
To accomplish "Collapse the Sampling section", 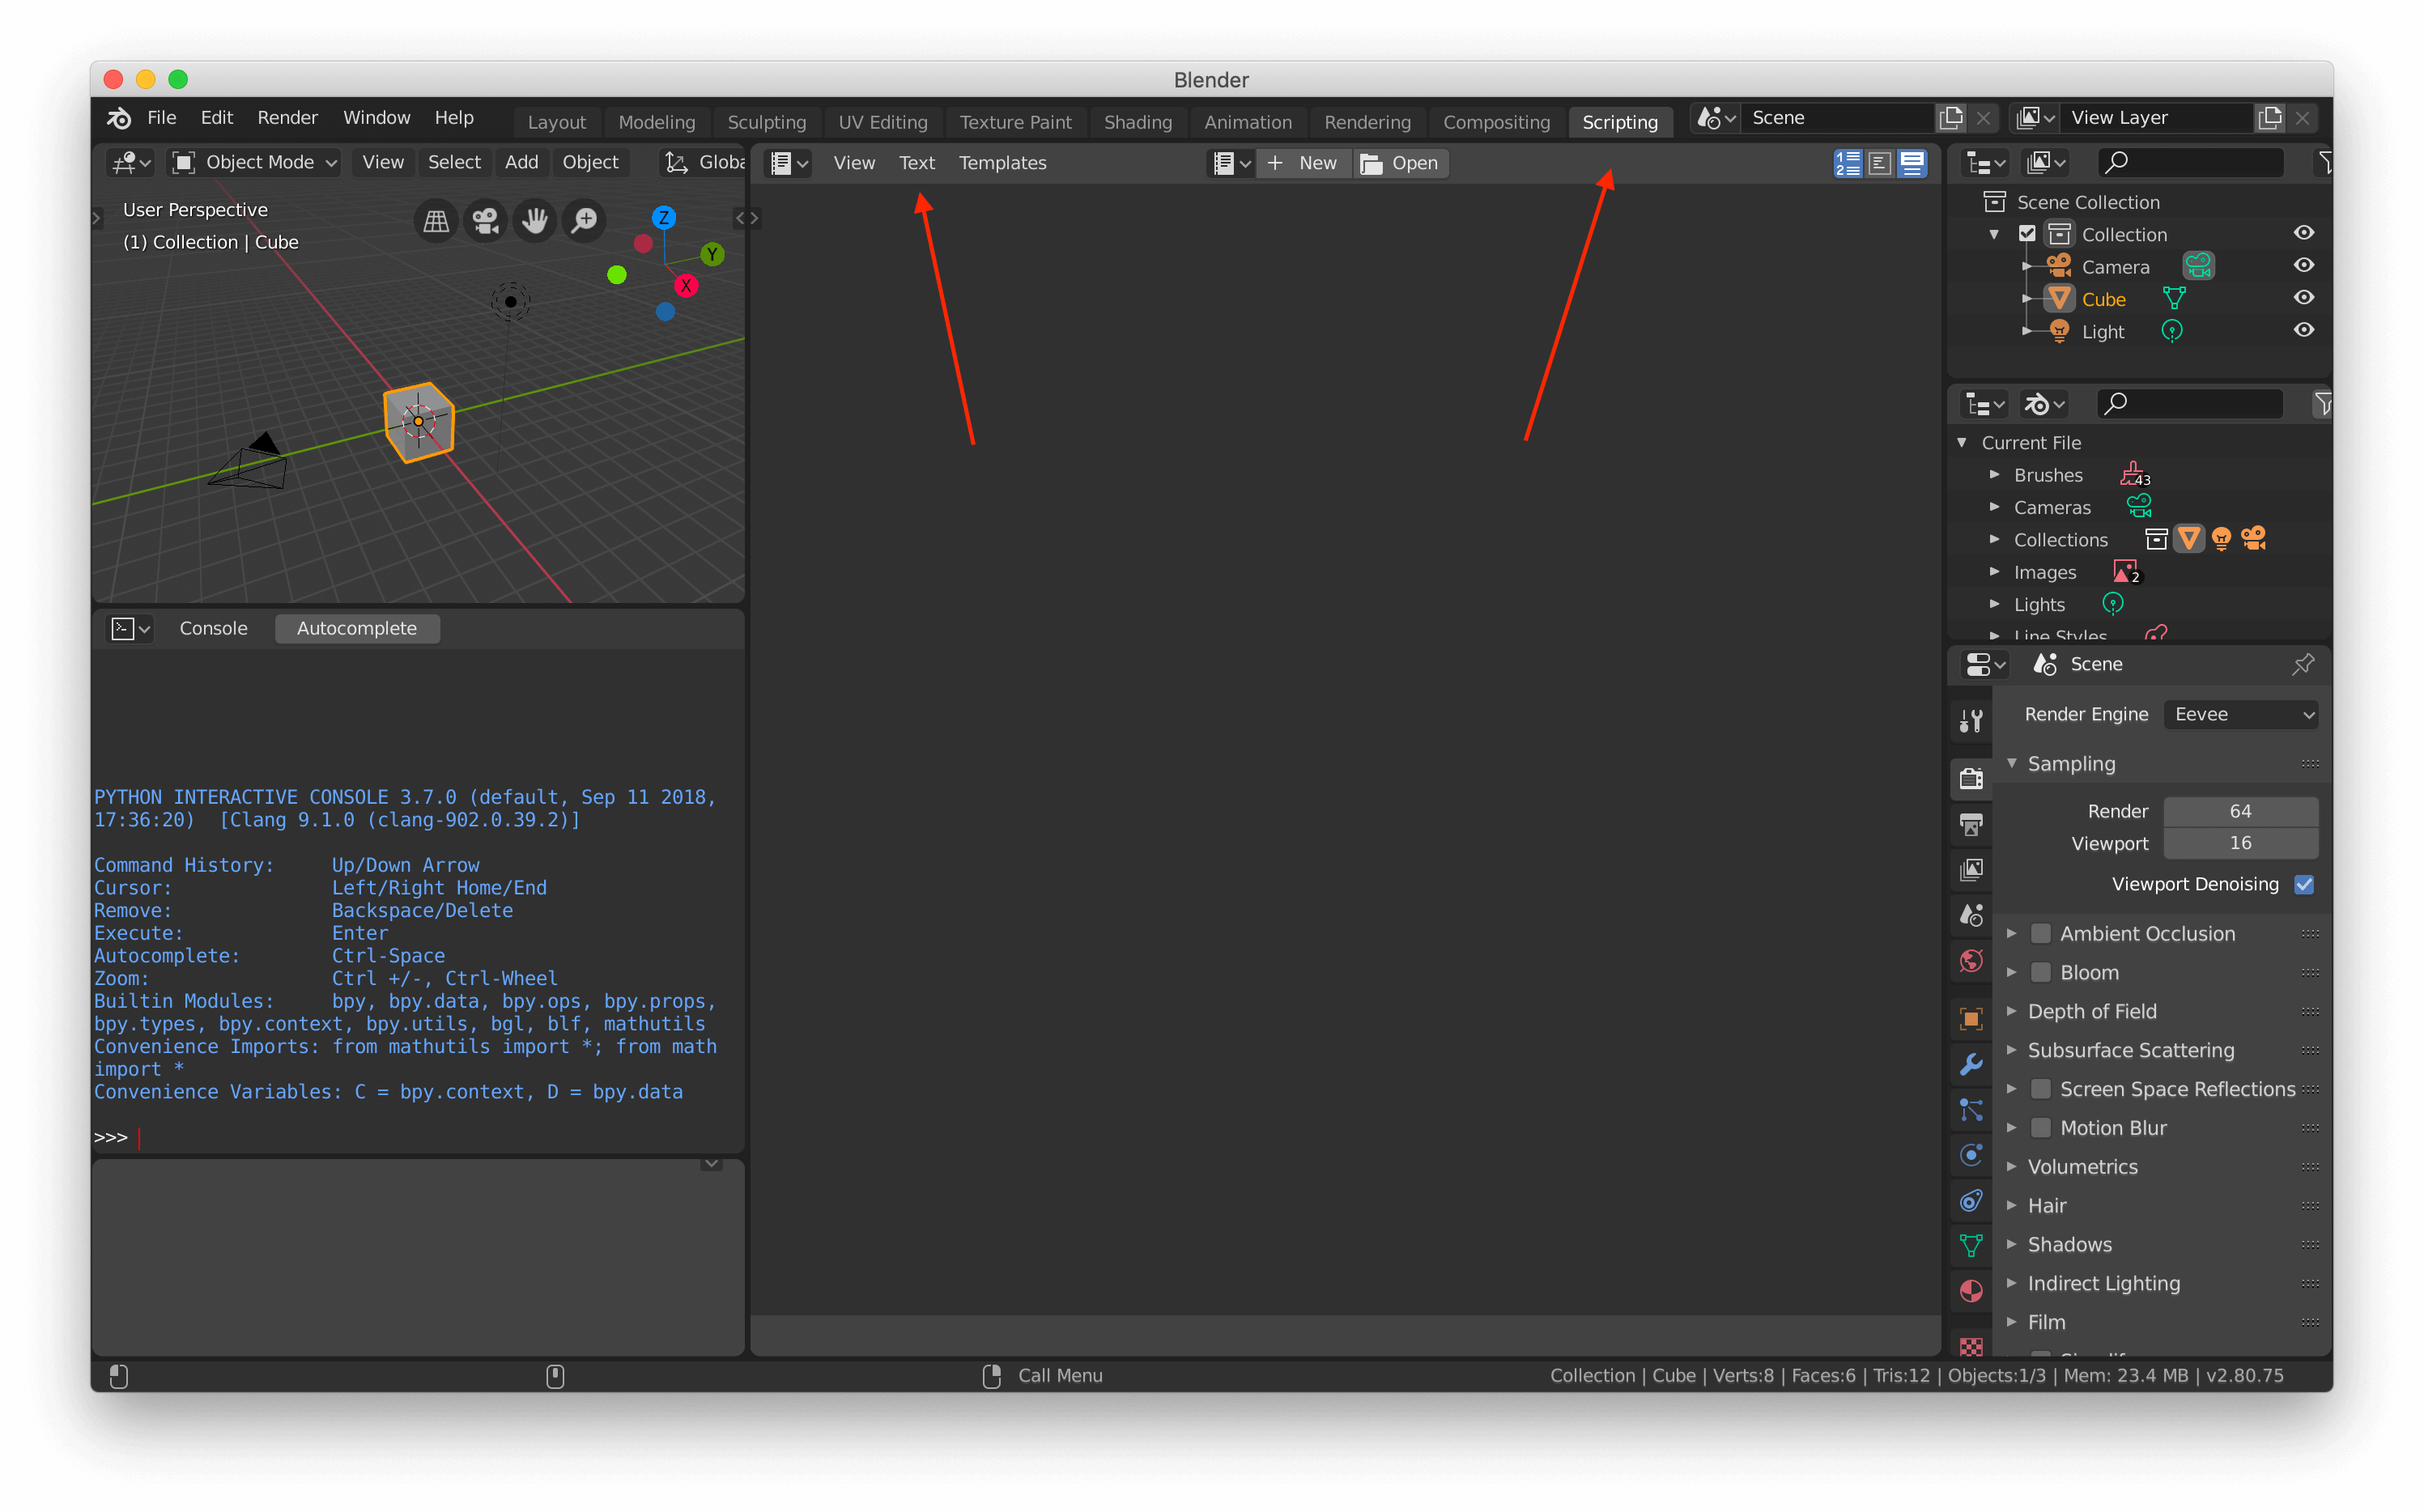I will [2012, 763].
